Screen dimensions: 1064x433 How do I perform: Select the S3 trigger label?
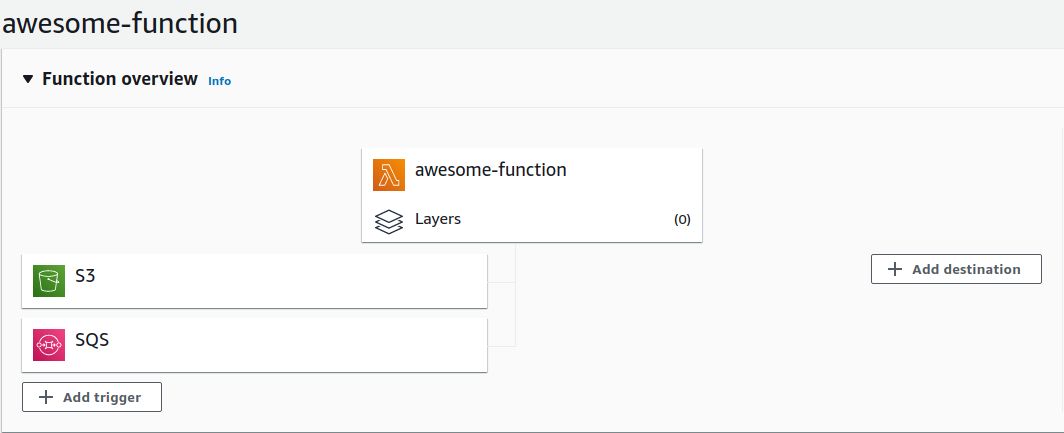click(x=85, y=276)
